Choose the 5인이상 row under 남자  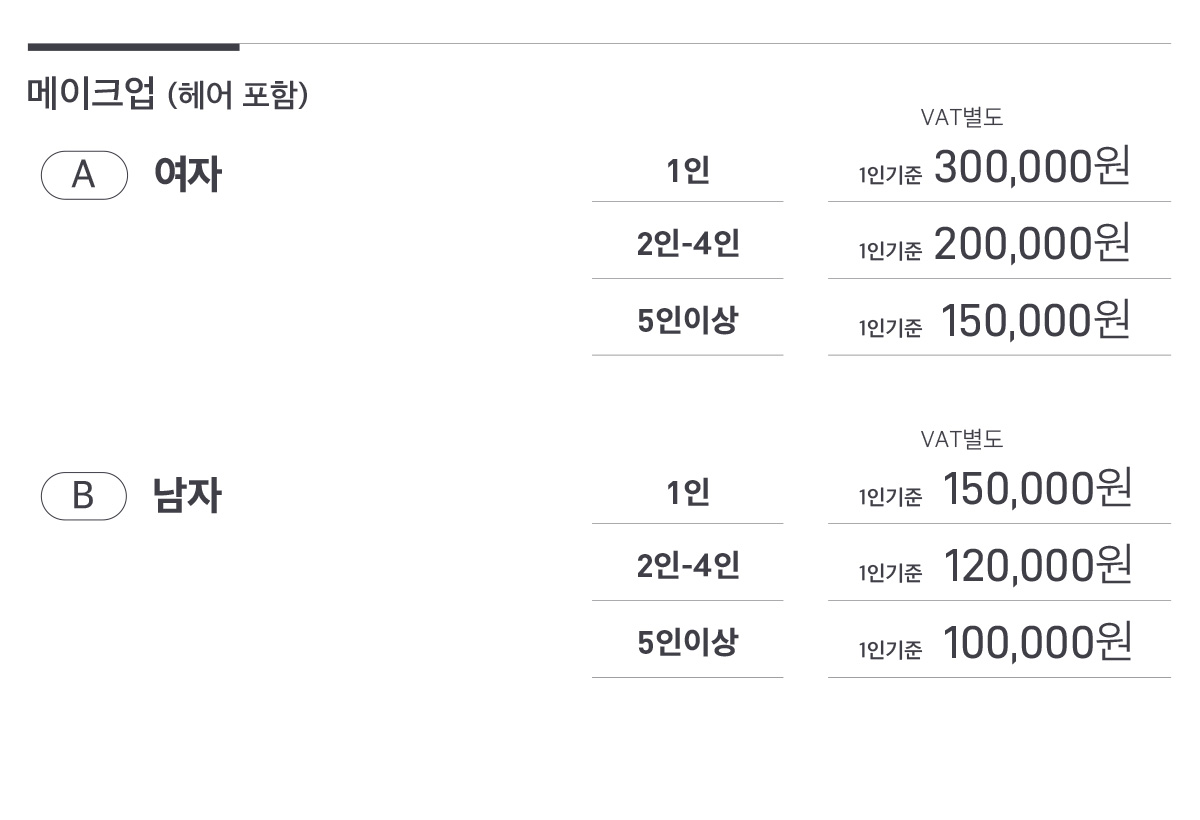pos(688,643)
